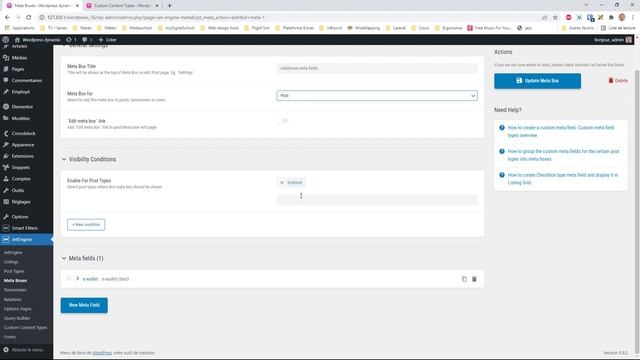Open the Laravel bookmark folder
Viewport: 640px width, 360px height.
click(395, 28)
